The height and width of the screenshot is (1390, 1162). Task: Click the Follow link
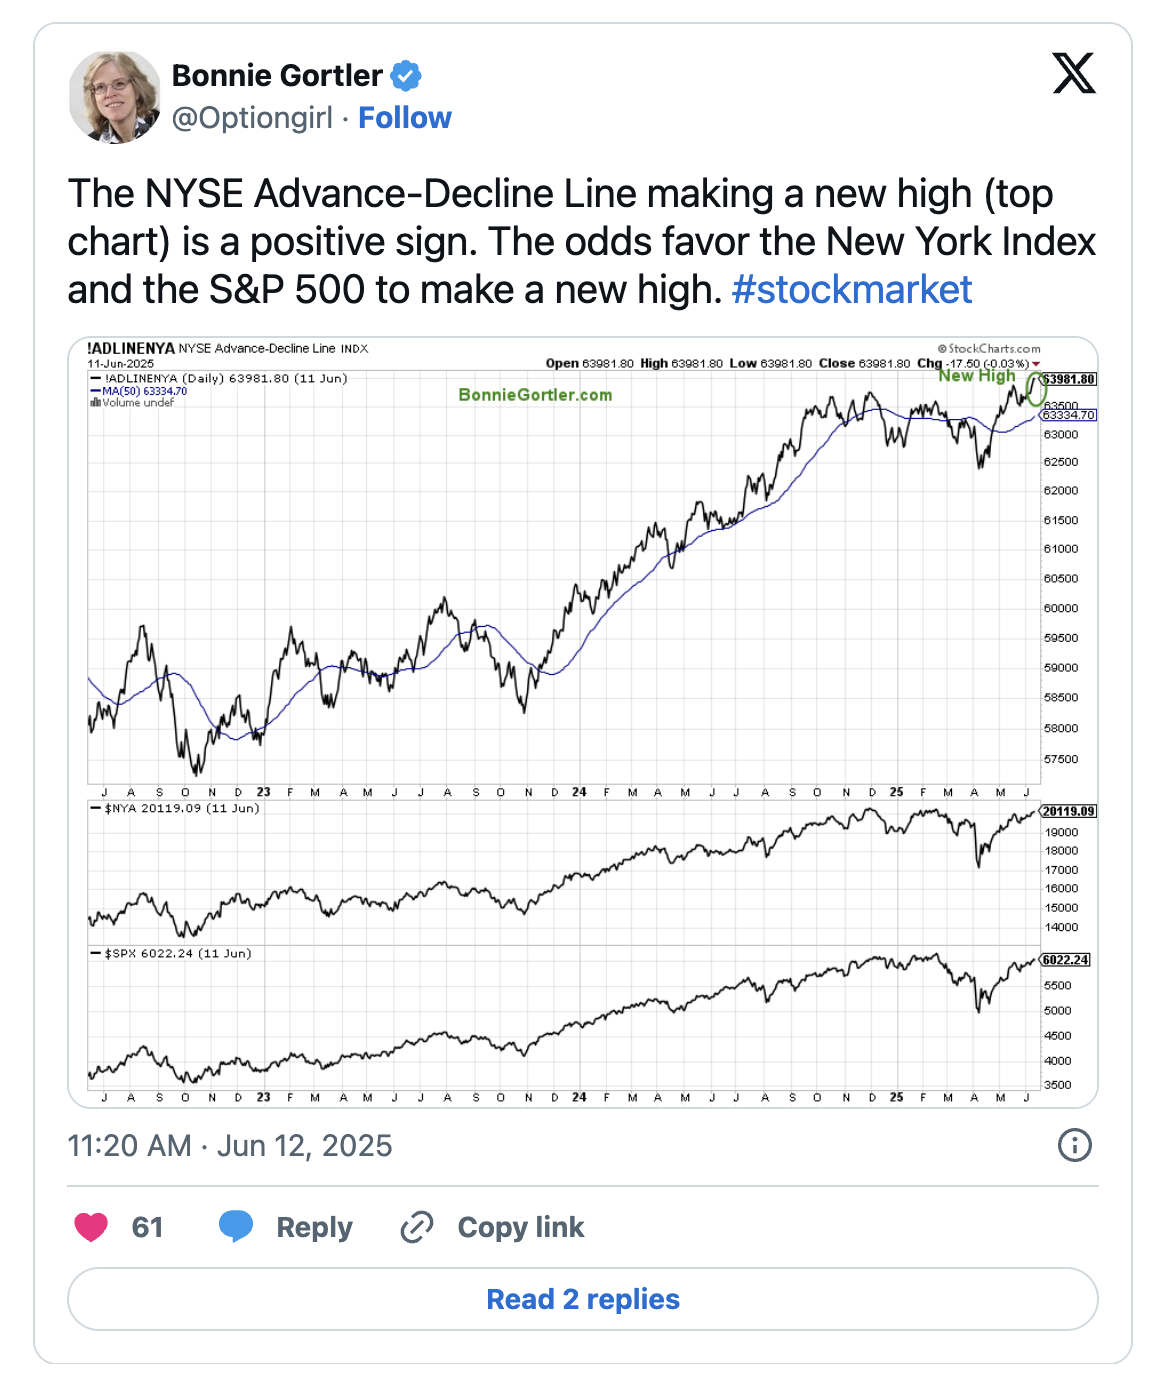404,118
